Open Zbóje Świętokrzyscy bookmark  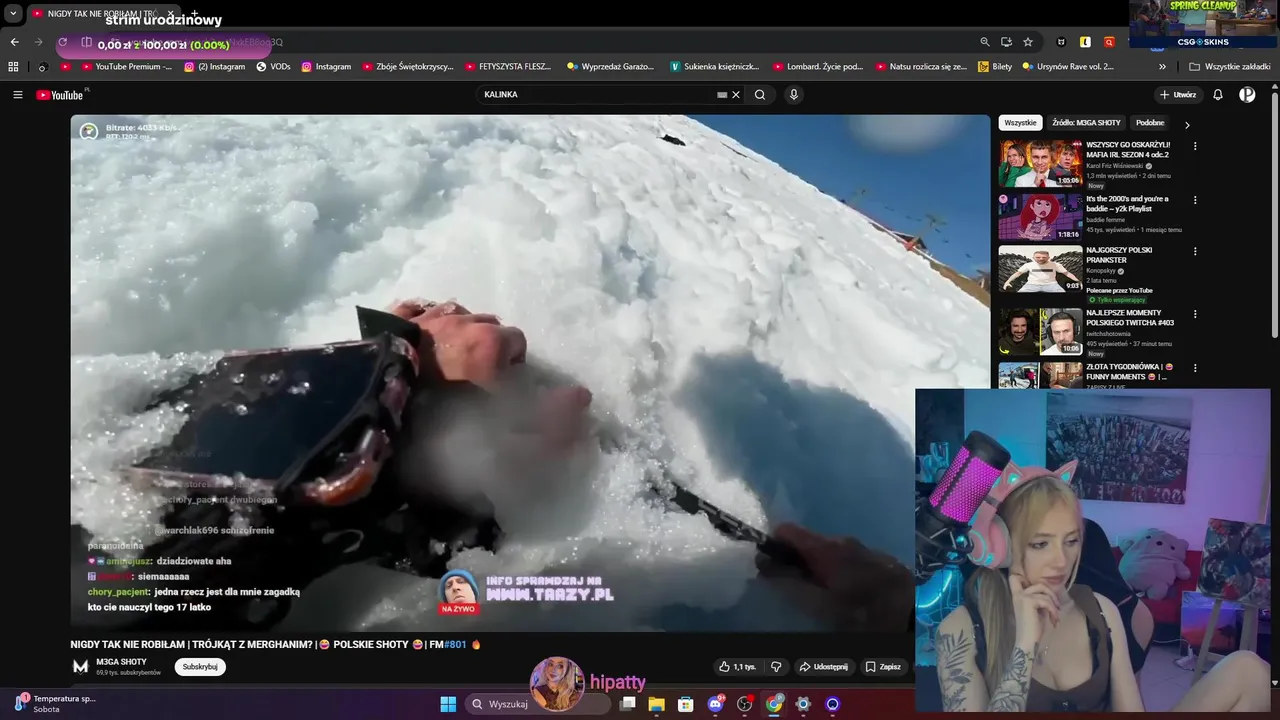coord(407,67)
